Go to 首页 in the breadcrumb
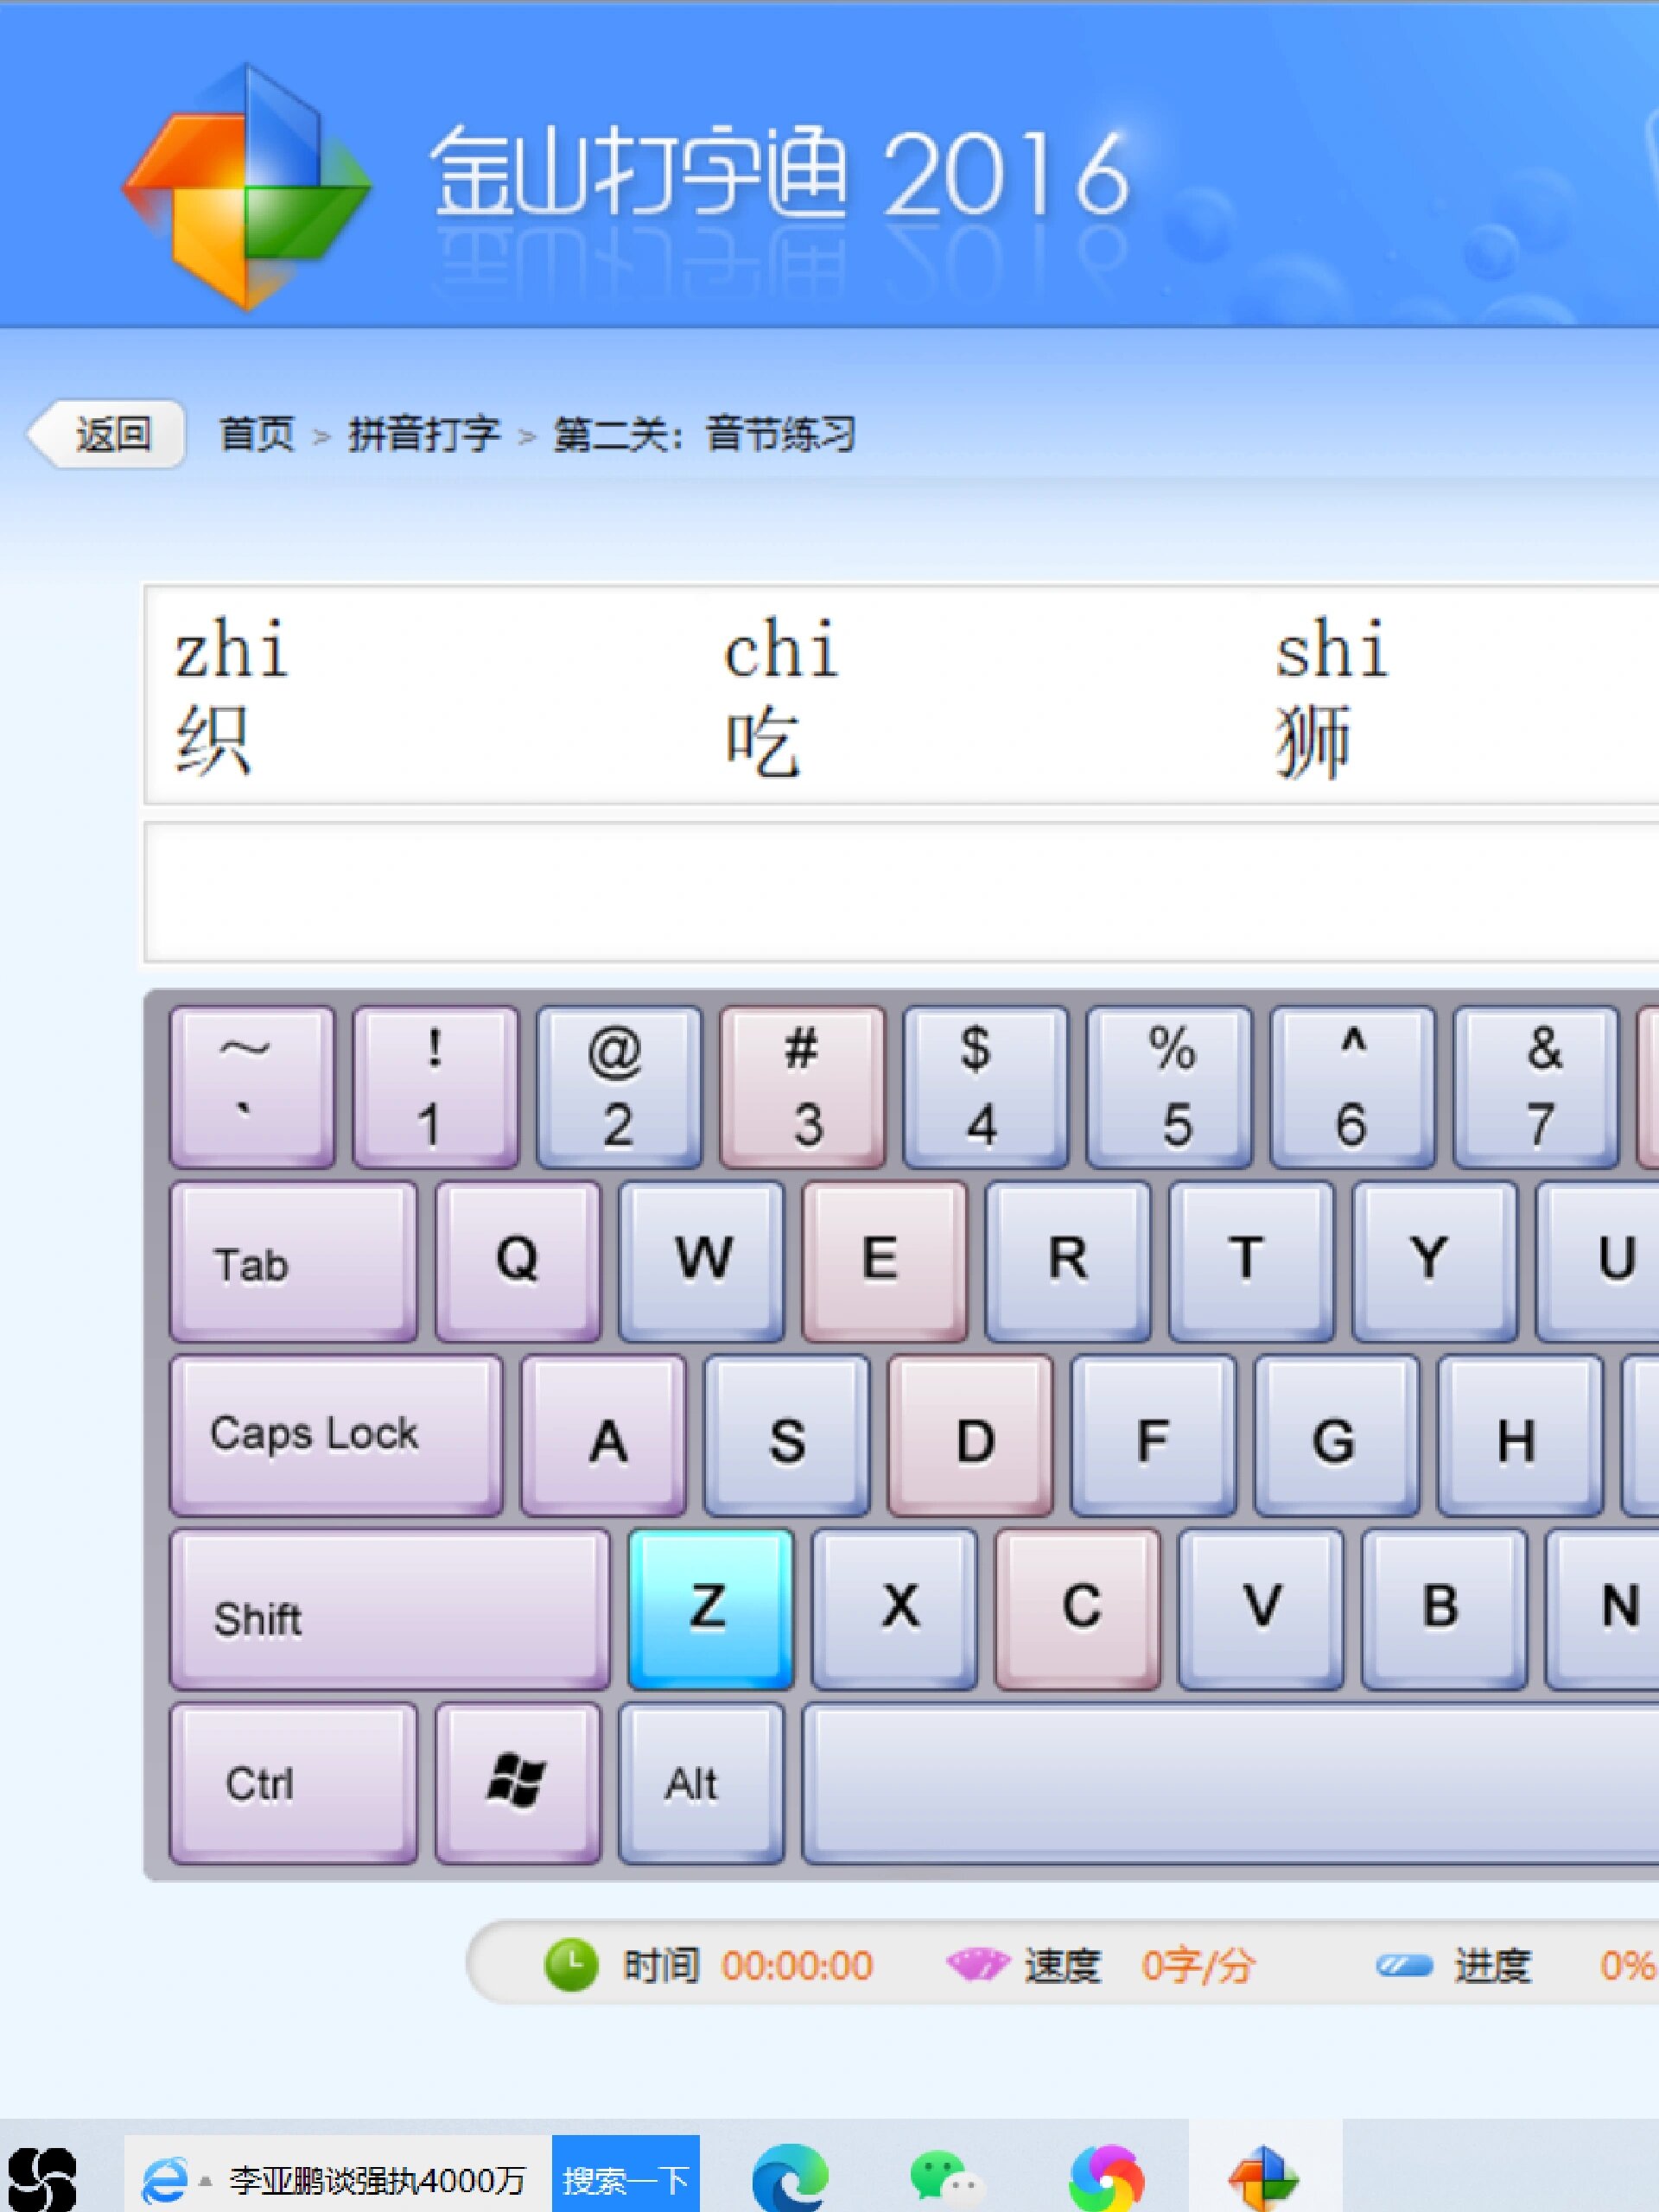 (x=257, y=434)
